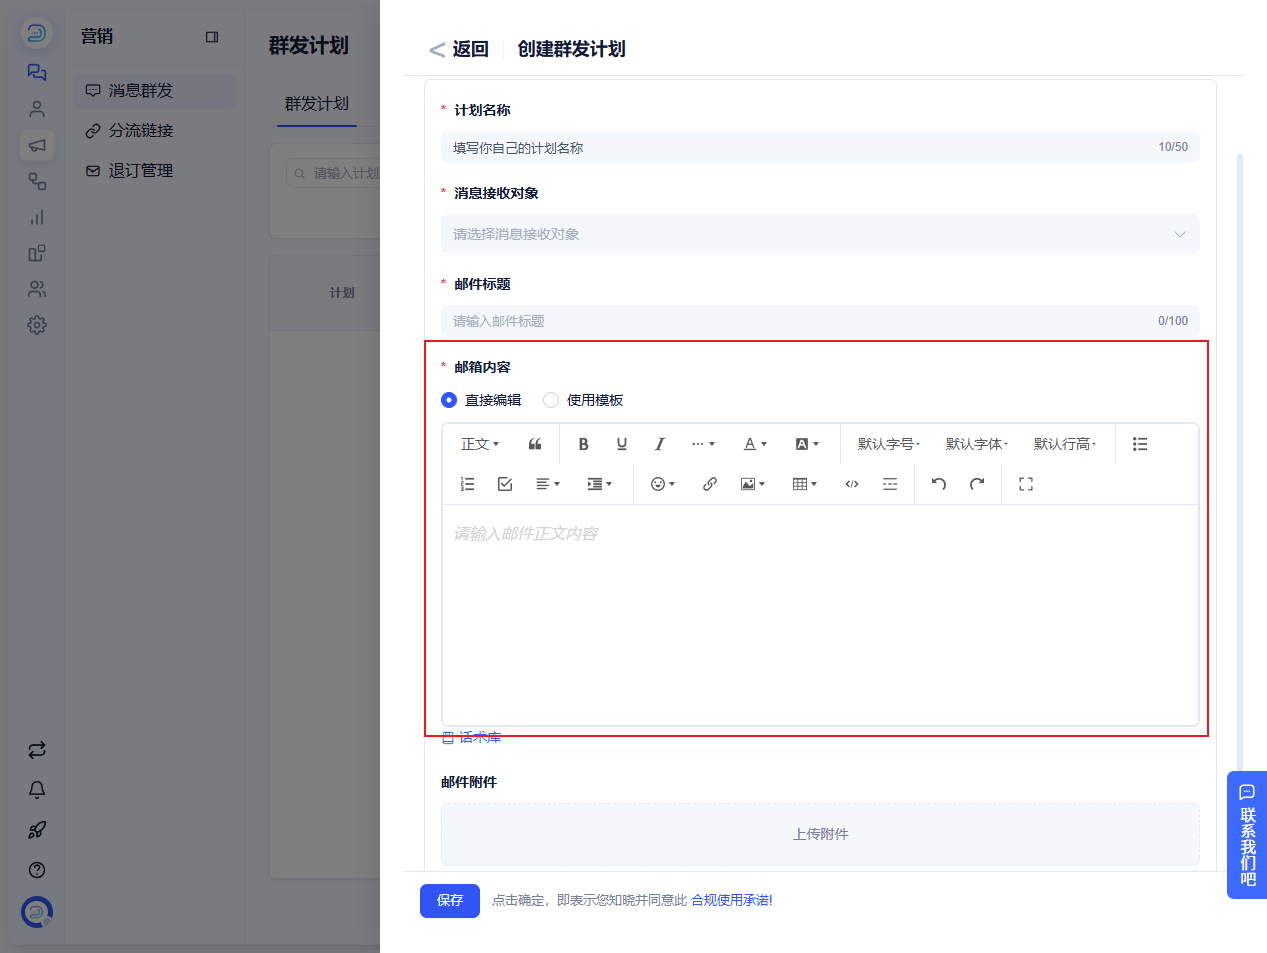Image resolution: width=1267 pixels, height=953 pixels.
Task: Open the conversations icon in the sidebar
Action: tap(37, 72)
